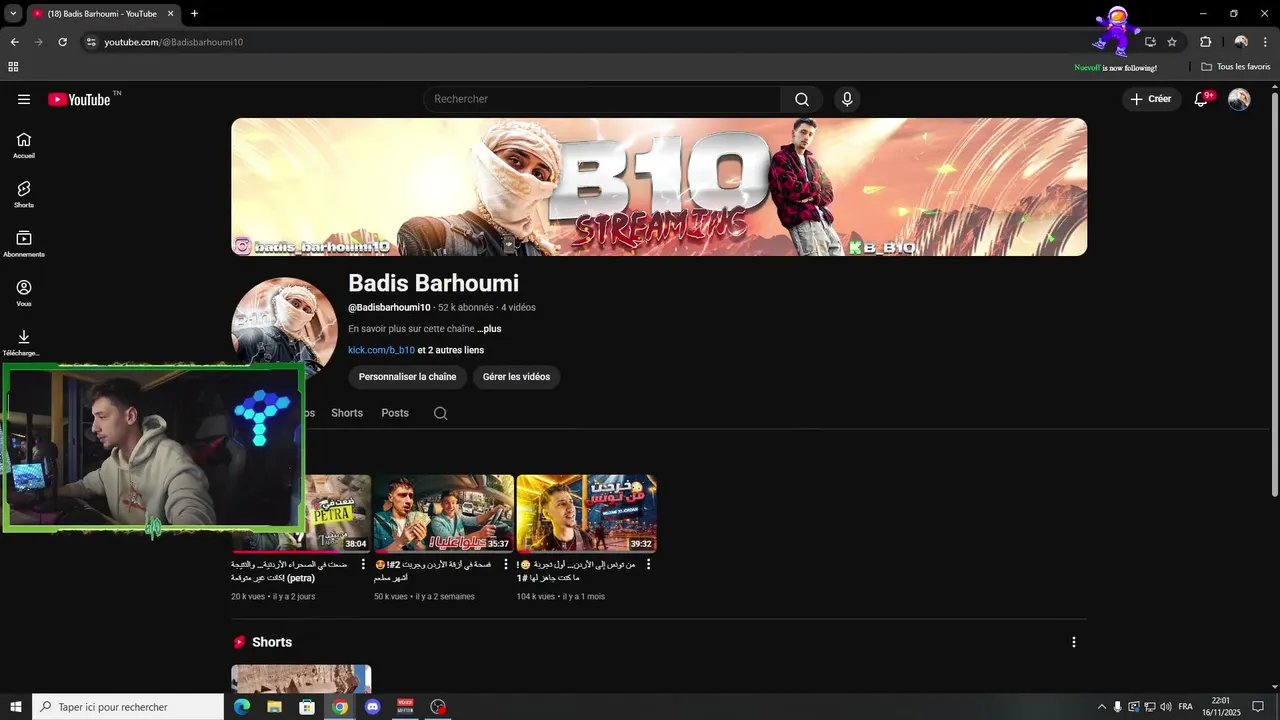The width and height of the screenshot is (1280, 720).
Task: Open Voicemeeter from the taskbar
Action: coord(405,707)
